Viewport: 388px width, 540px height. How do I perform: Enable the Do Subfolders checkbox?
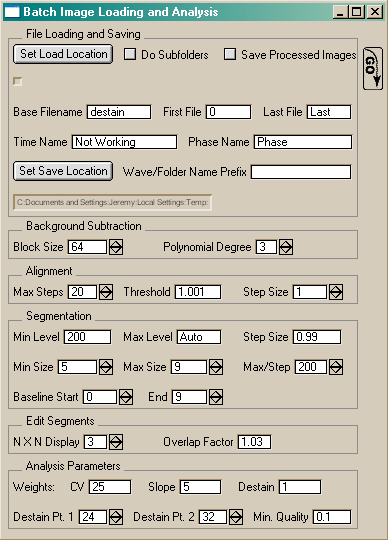(x=129, y=54)
